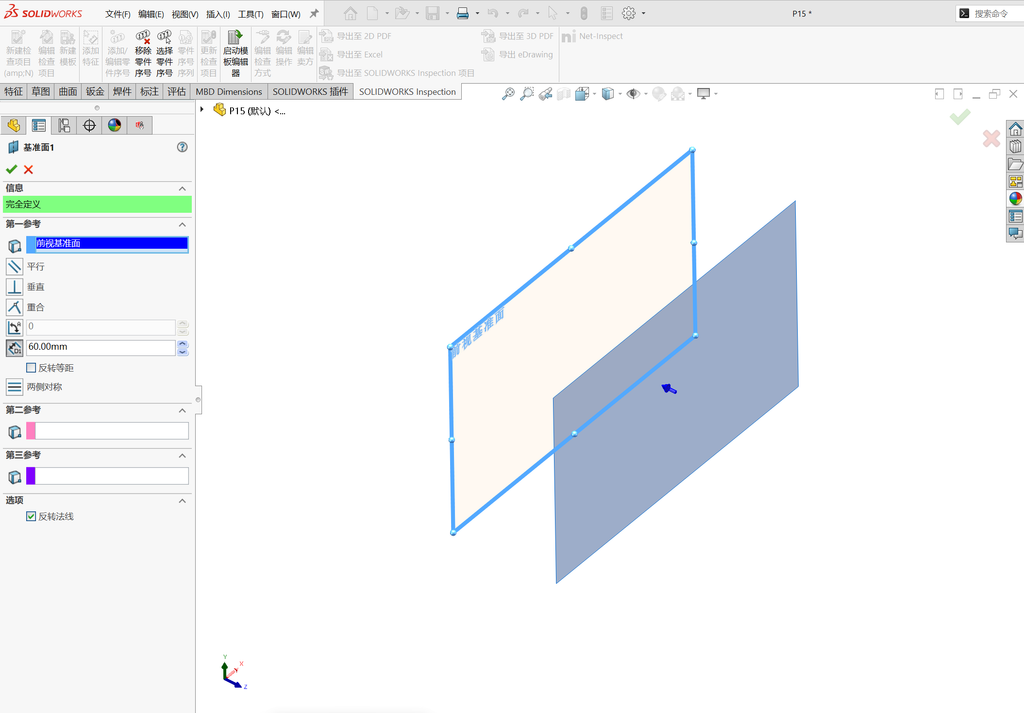
Task: Cancel the plane with red X
Action: pyautogui.click(x=29, y=170)
